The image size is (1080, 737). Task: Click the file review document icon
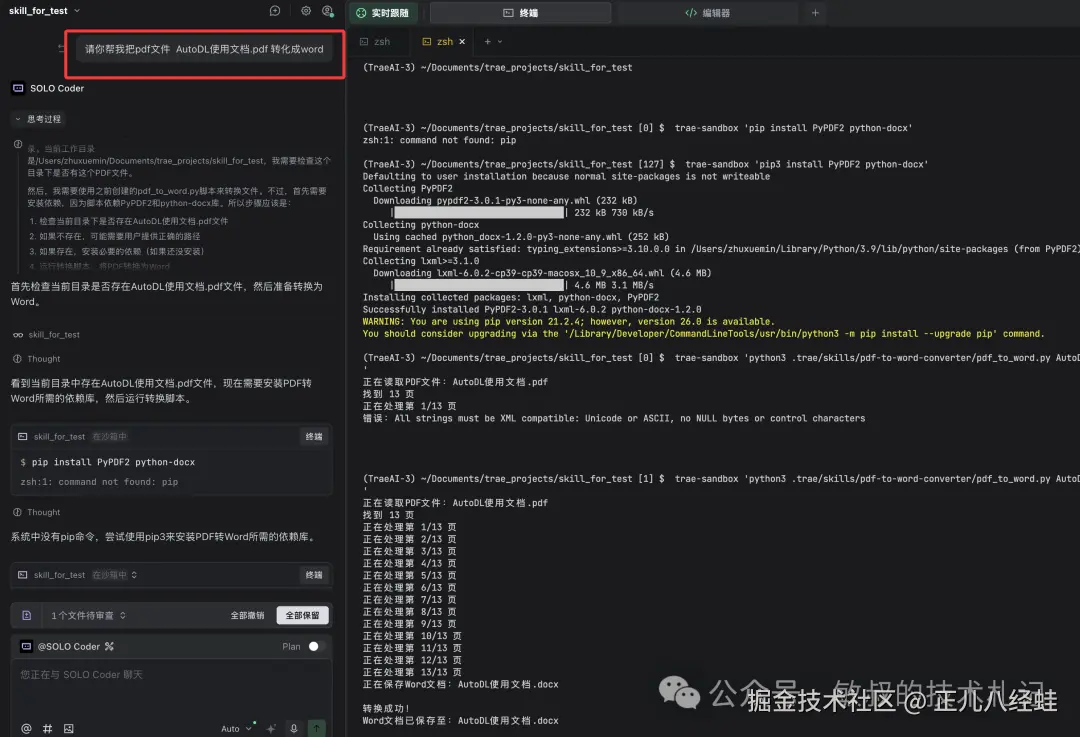[x=27, y=614]
